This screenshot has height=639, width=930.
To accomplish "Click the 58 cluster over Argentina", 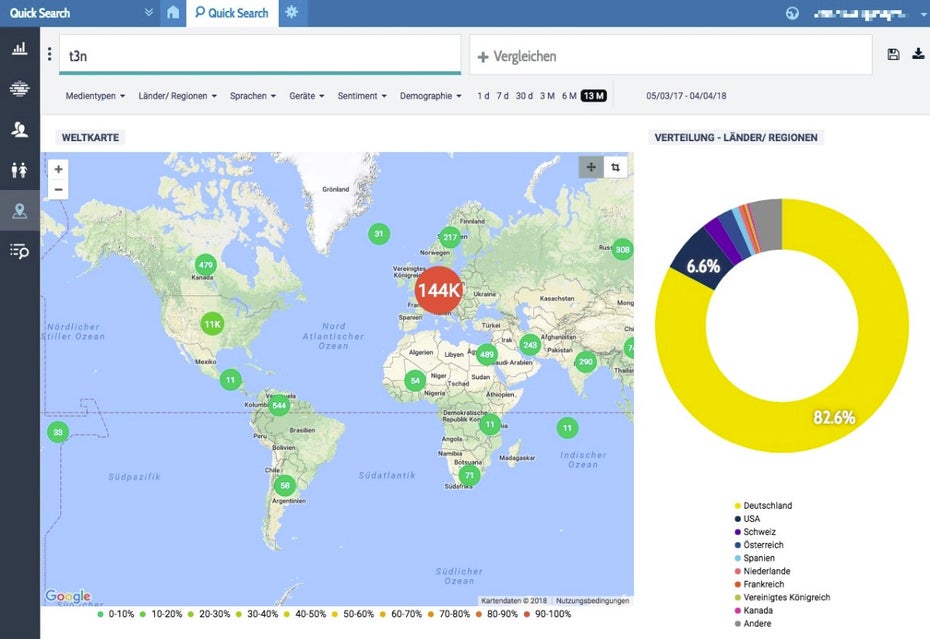I will point(285,485).
